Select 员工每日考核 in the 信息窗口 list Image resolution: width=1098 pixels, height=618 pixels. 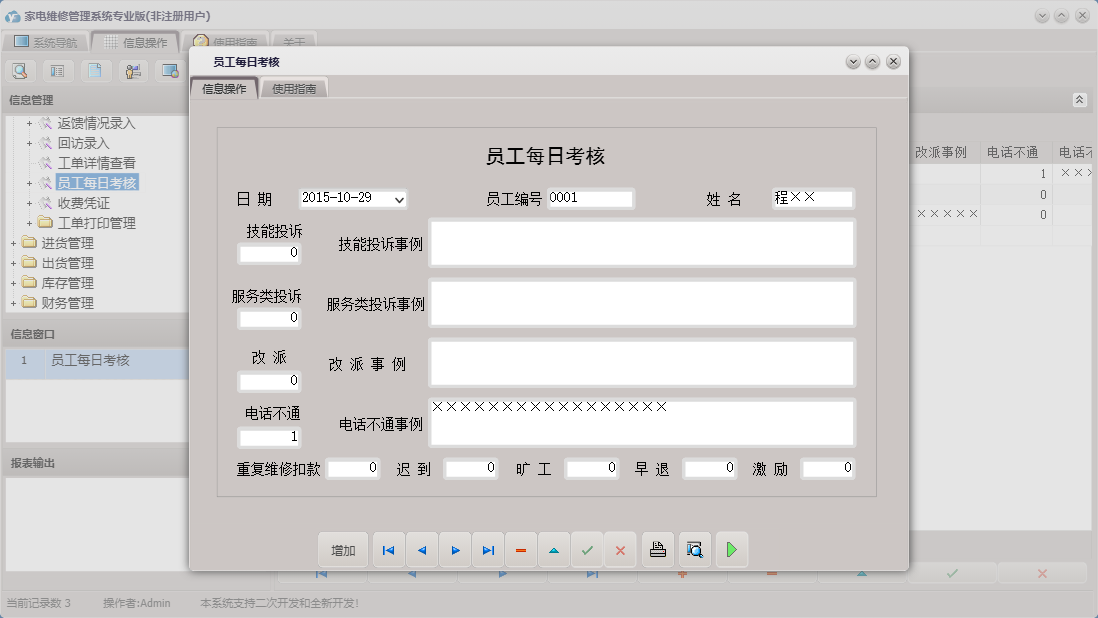click(90, 360)
